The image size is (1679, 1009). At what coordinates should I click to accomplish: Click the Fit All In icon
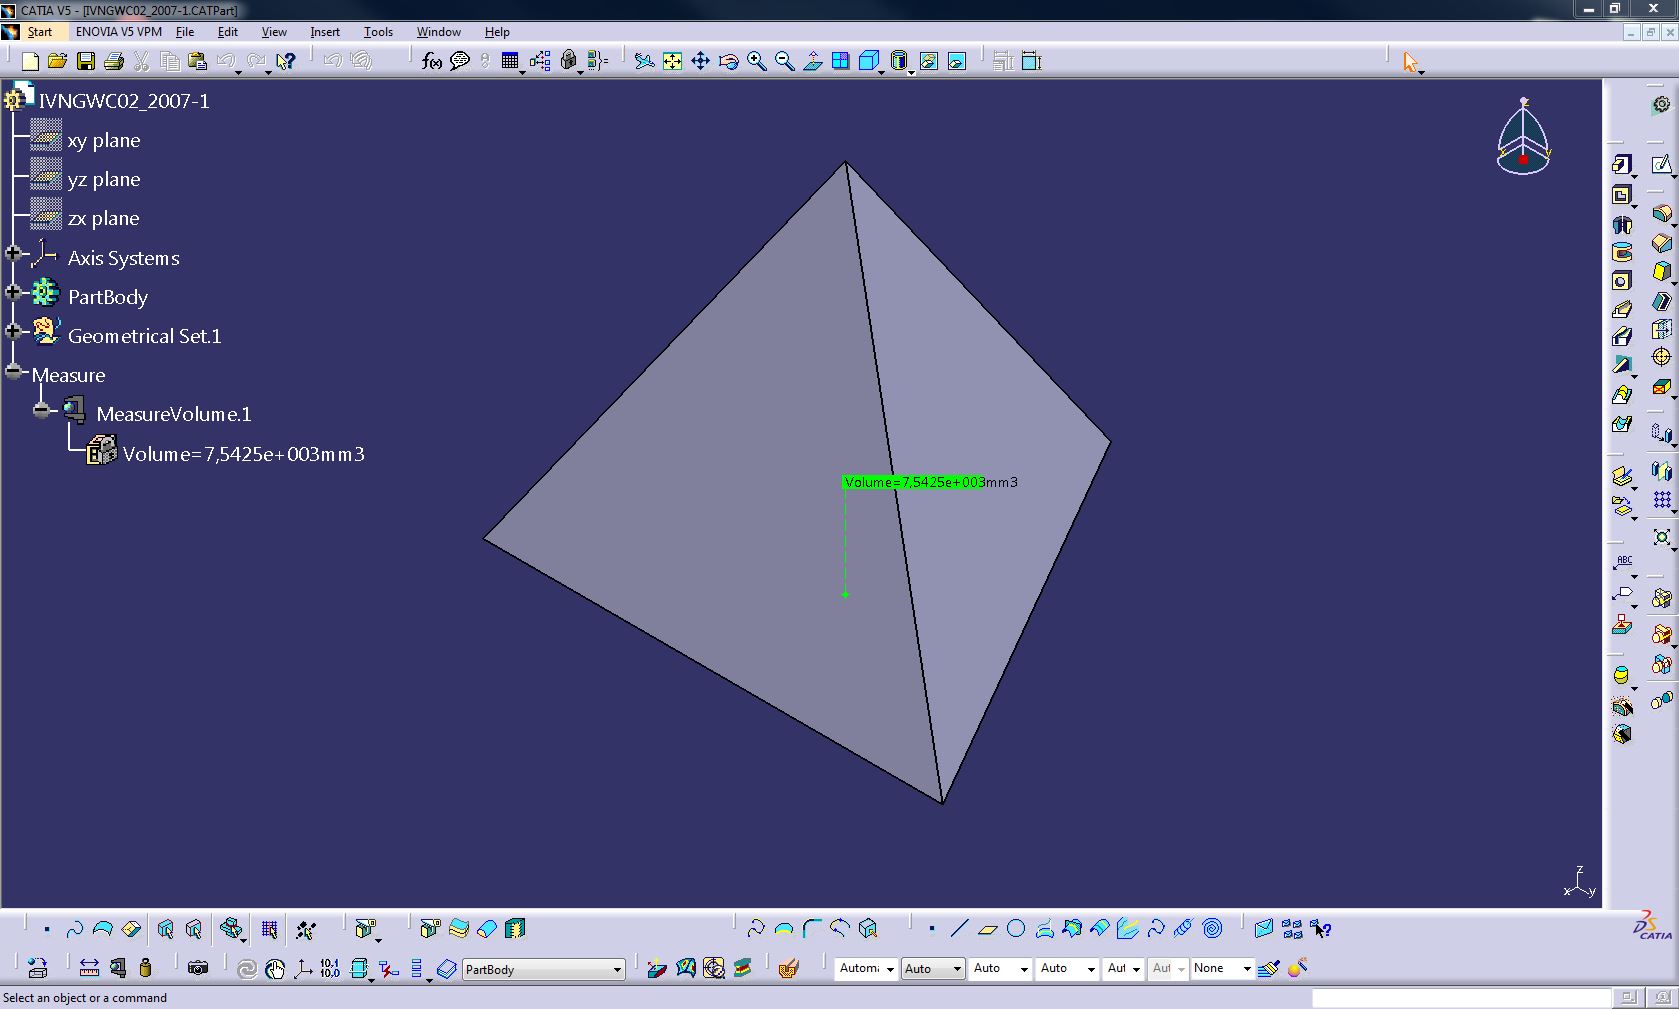pyautogui.click(x=673, y=62)
